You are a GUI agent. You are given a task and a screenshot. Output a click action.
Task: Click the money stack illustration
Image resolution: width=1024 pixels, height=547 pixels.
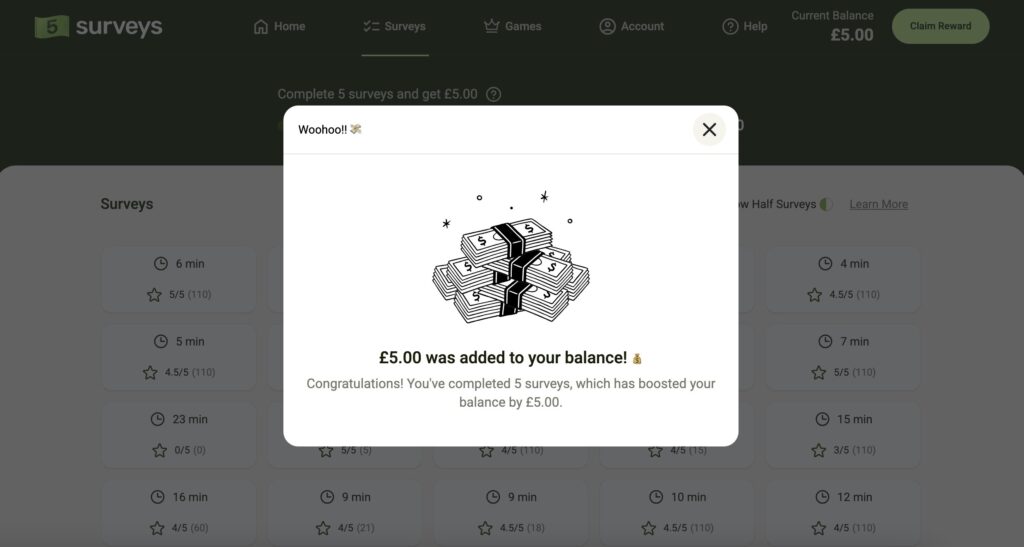tap(510, 260)
